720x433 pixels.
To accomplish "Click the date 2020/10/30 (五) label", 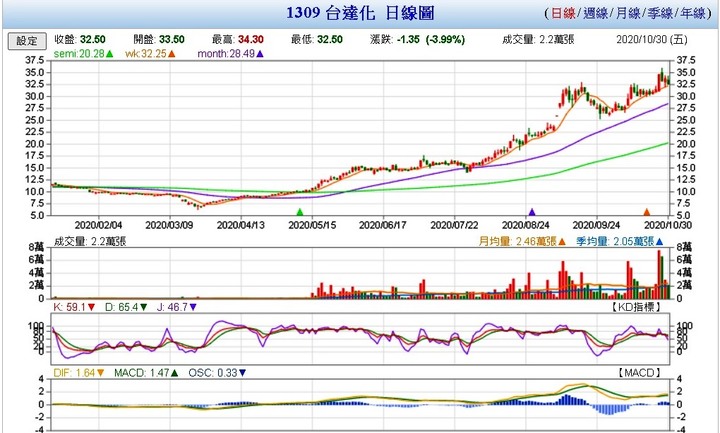I will pyautogui.click(x=652, y=39).
